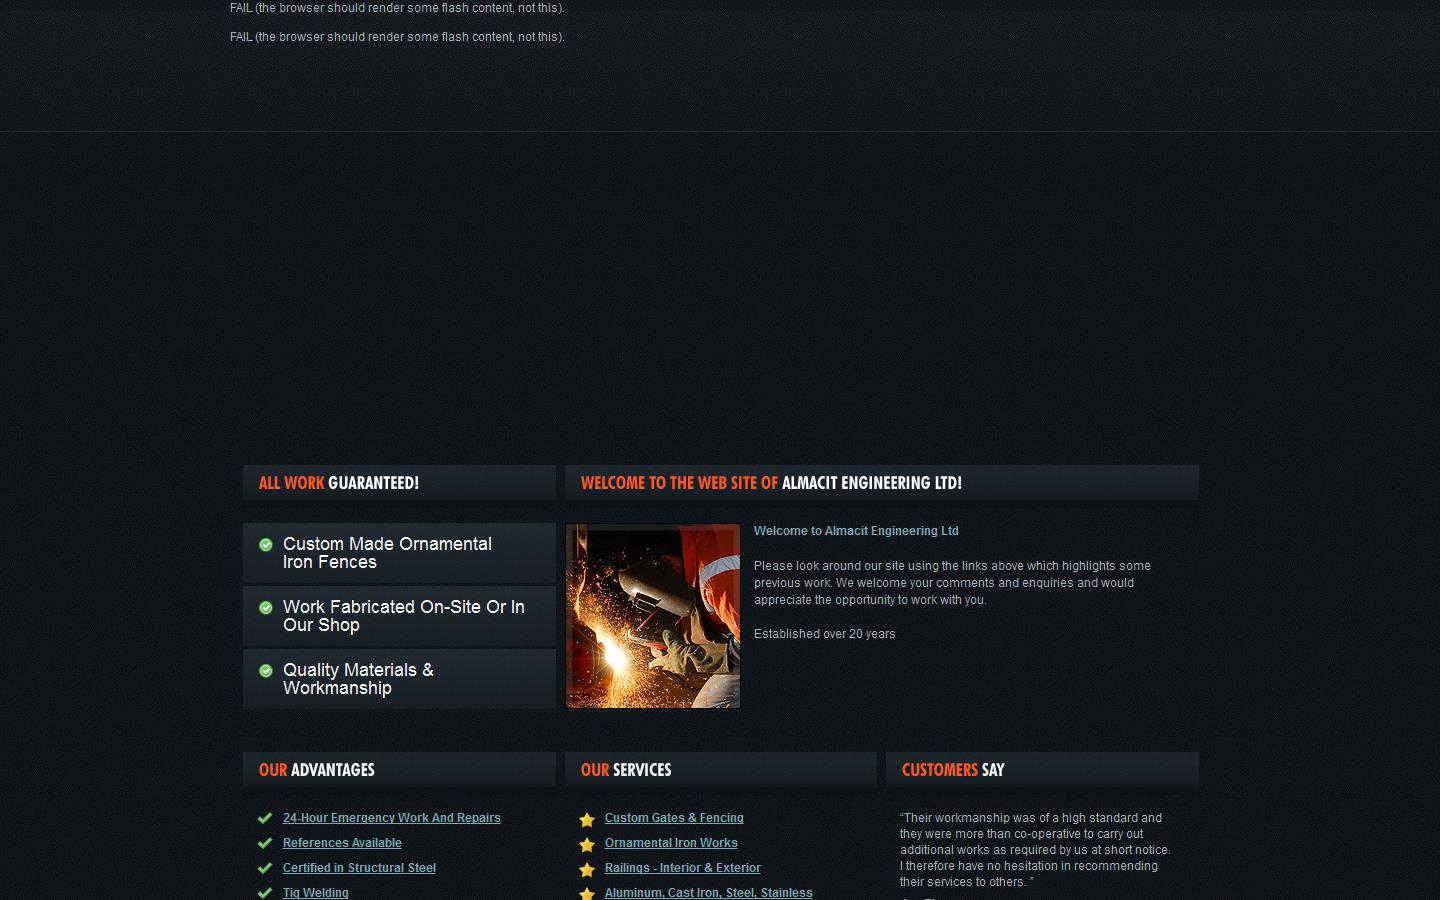Click checkmark icon beside Certified in Structural Steel
The width and height of the screenshot is (1440, 900).
[265, 868]
